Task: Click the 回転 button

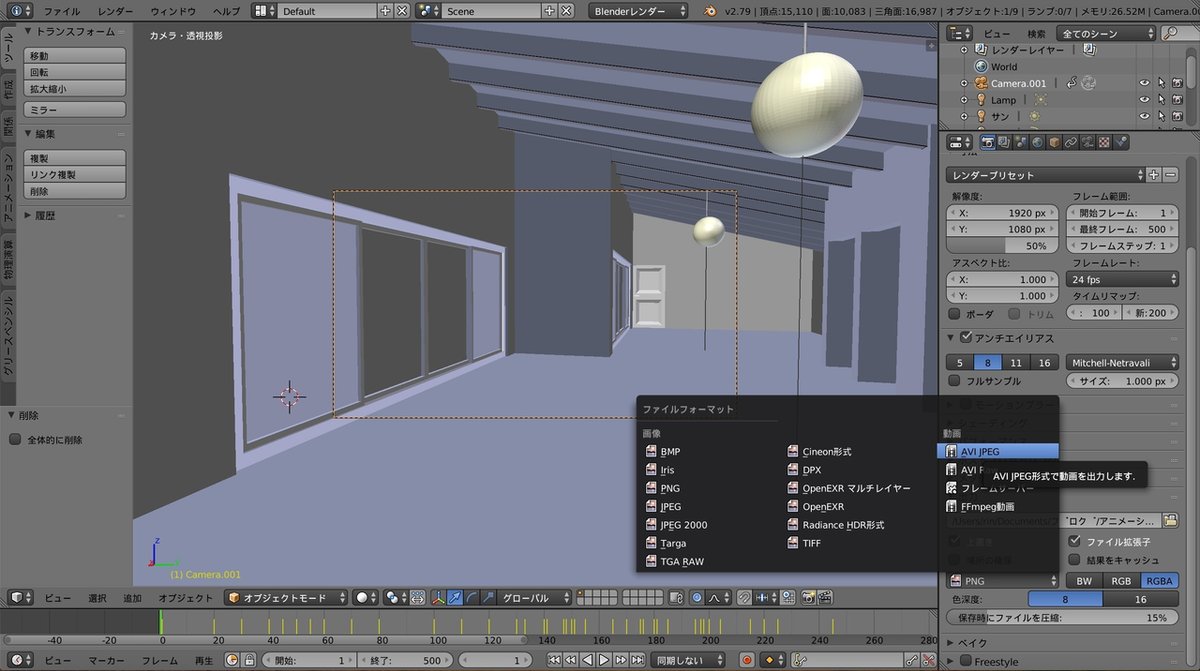Action: pyautogui.click(x=75, y=72)
